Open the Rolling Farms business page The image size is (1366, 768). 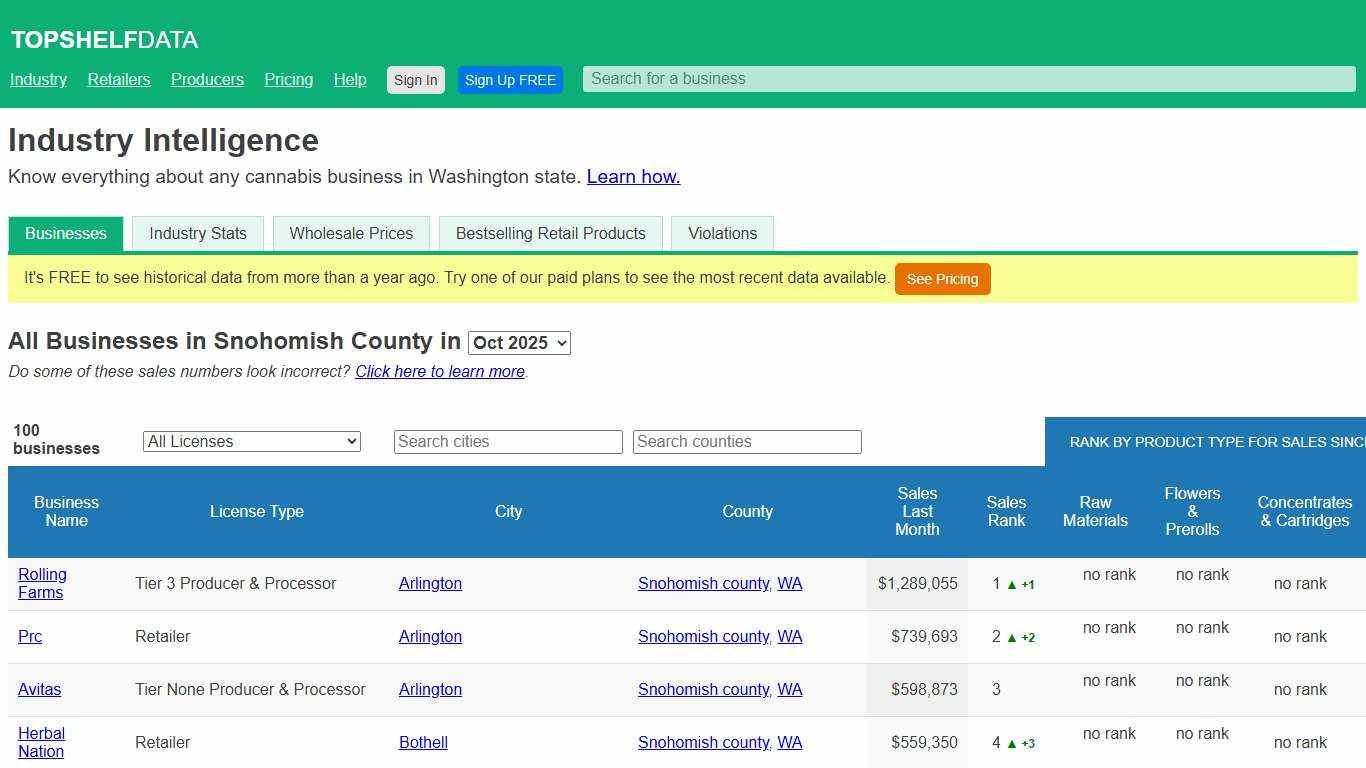click(42, 583)
